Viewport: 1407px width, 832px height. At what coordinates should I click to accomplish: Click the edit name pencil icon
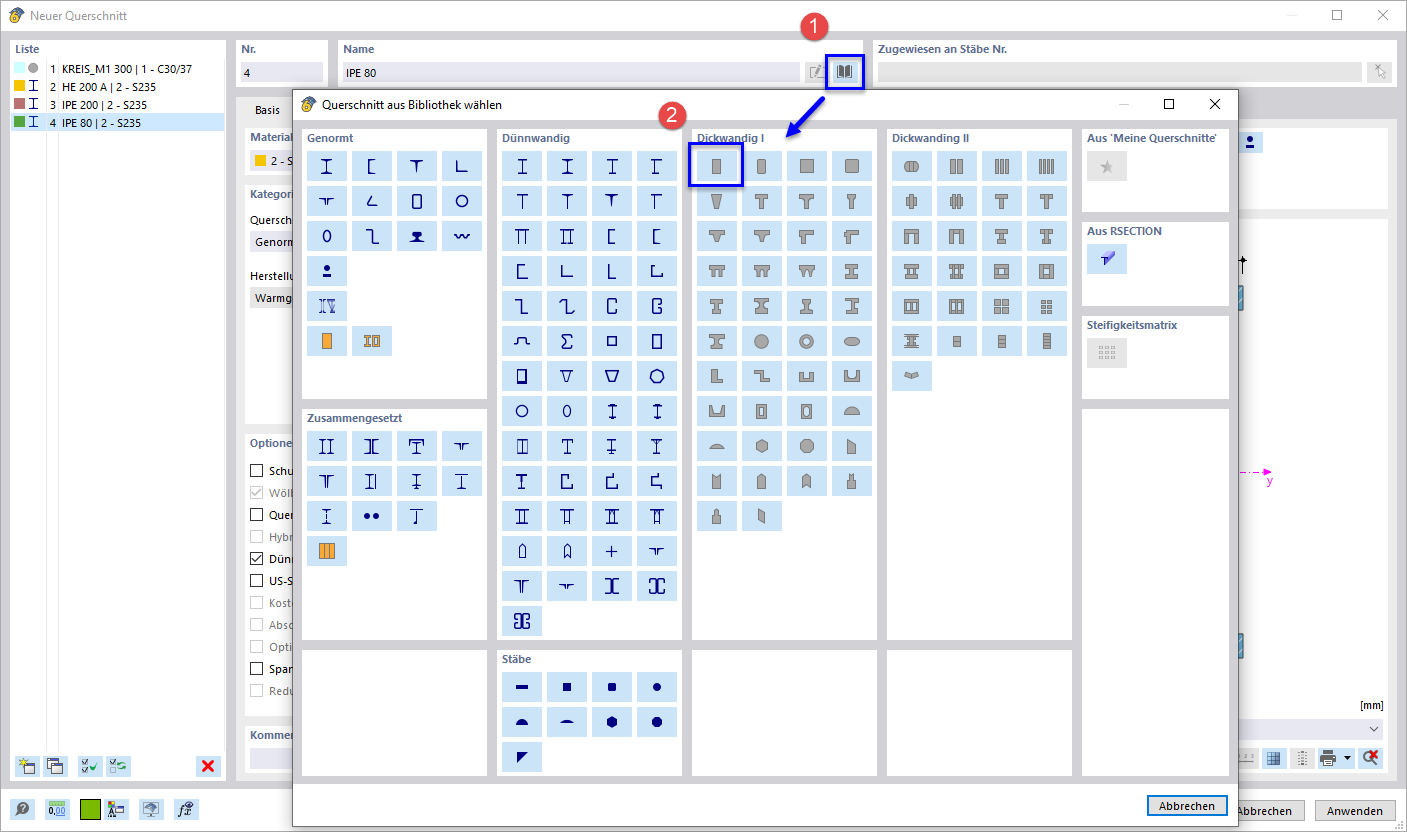[x=816, y=72]
